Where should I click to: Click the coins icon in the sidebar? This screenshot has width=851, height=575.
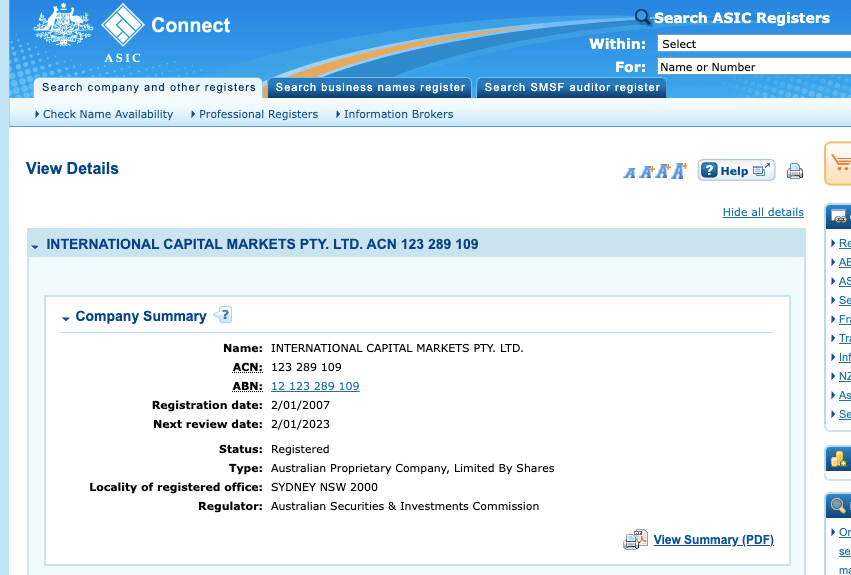[839, 459]
